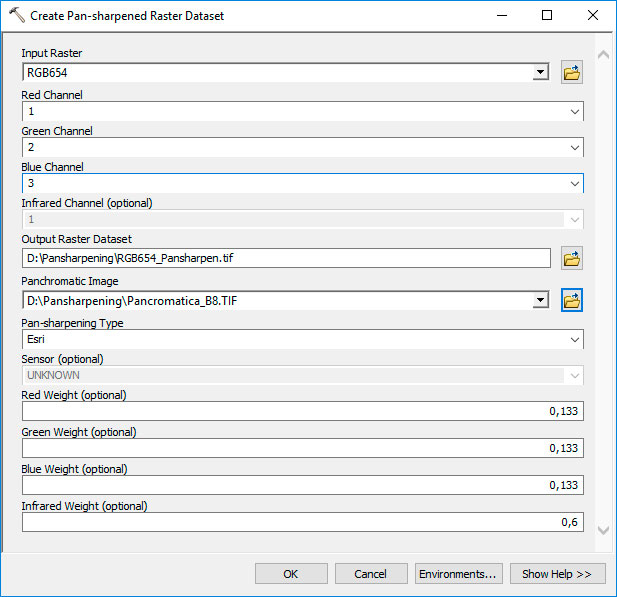Click the OK button

coord(291,574)
